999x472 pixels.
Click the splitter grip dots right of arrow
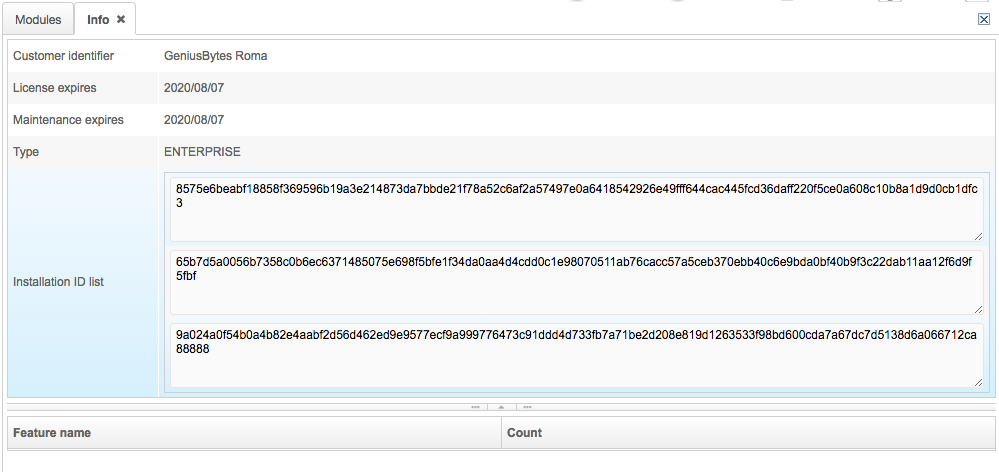[528, 406]
